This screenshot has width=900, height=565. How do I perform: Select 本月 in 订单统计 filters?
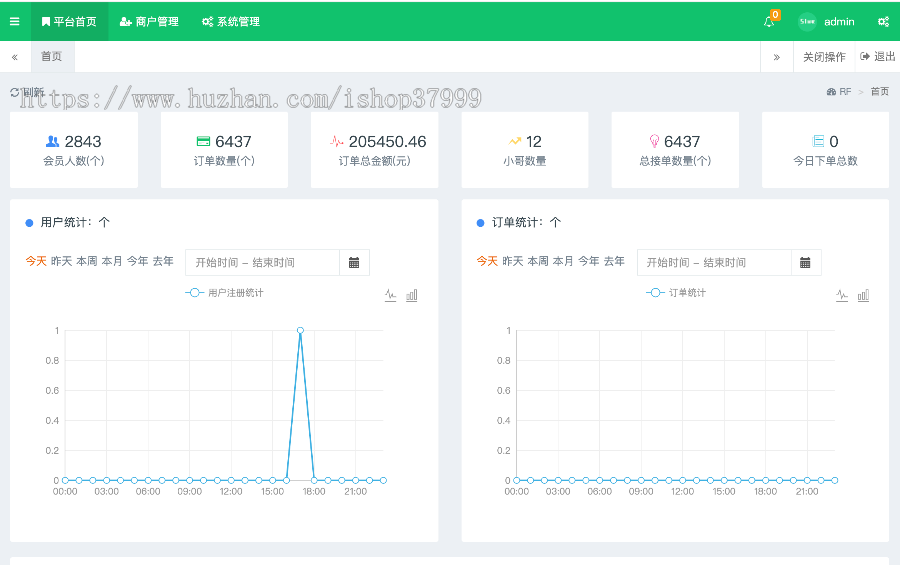coord(563,261)
